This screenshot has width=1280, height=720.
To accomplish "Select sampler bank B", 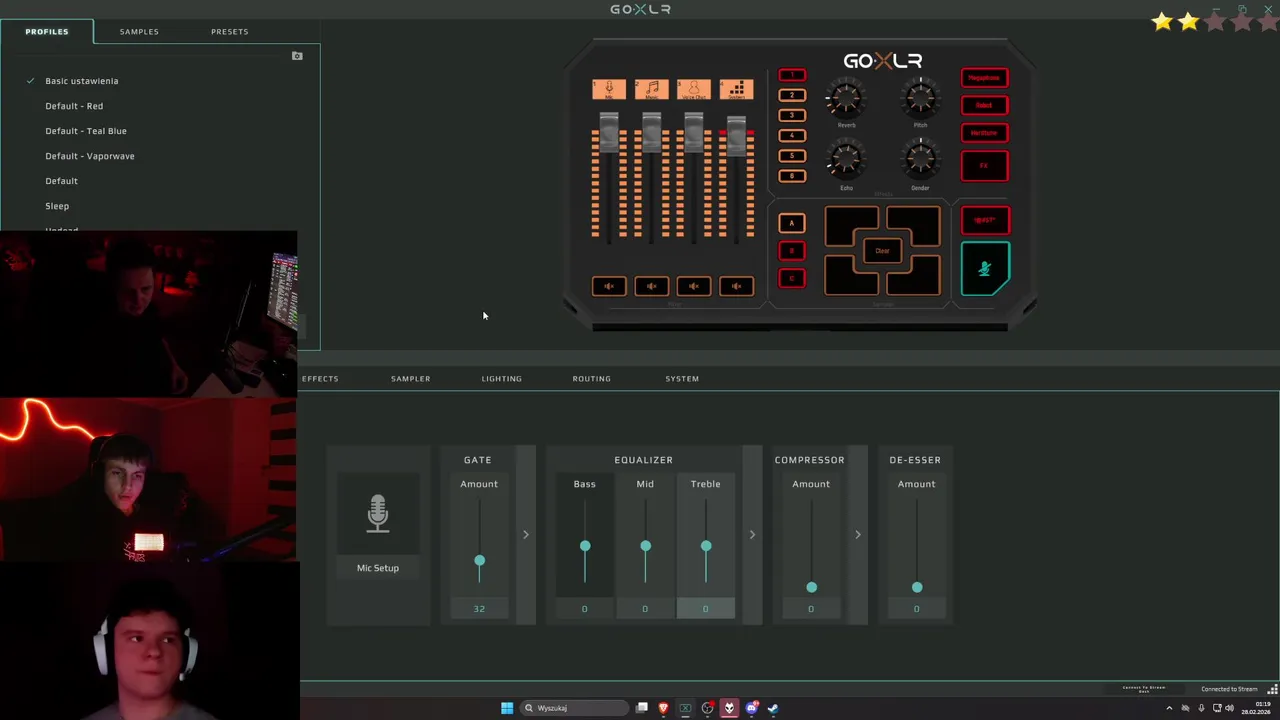I will pos(792,251).
